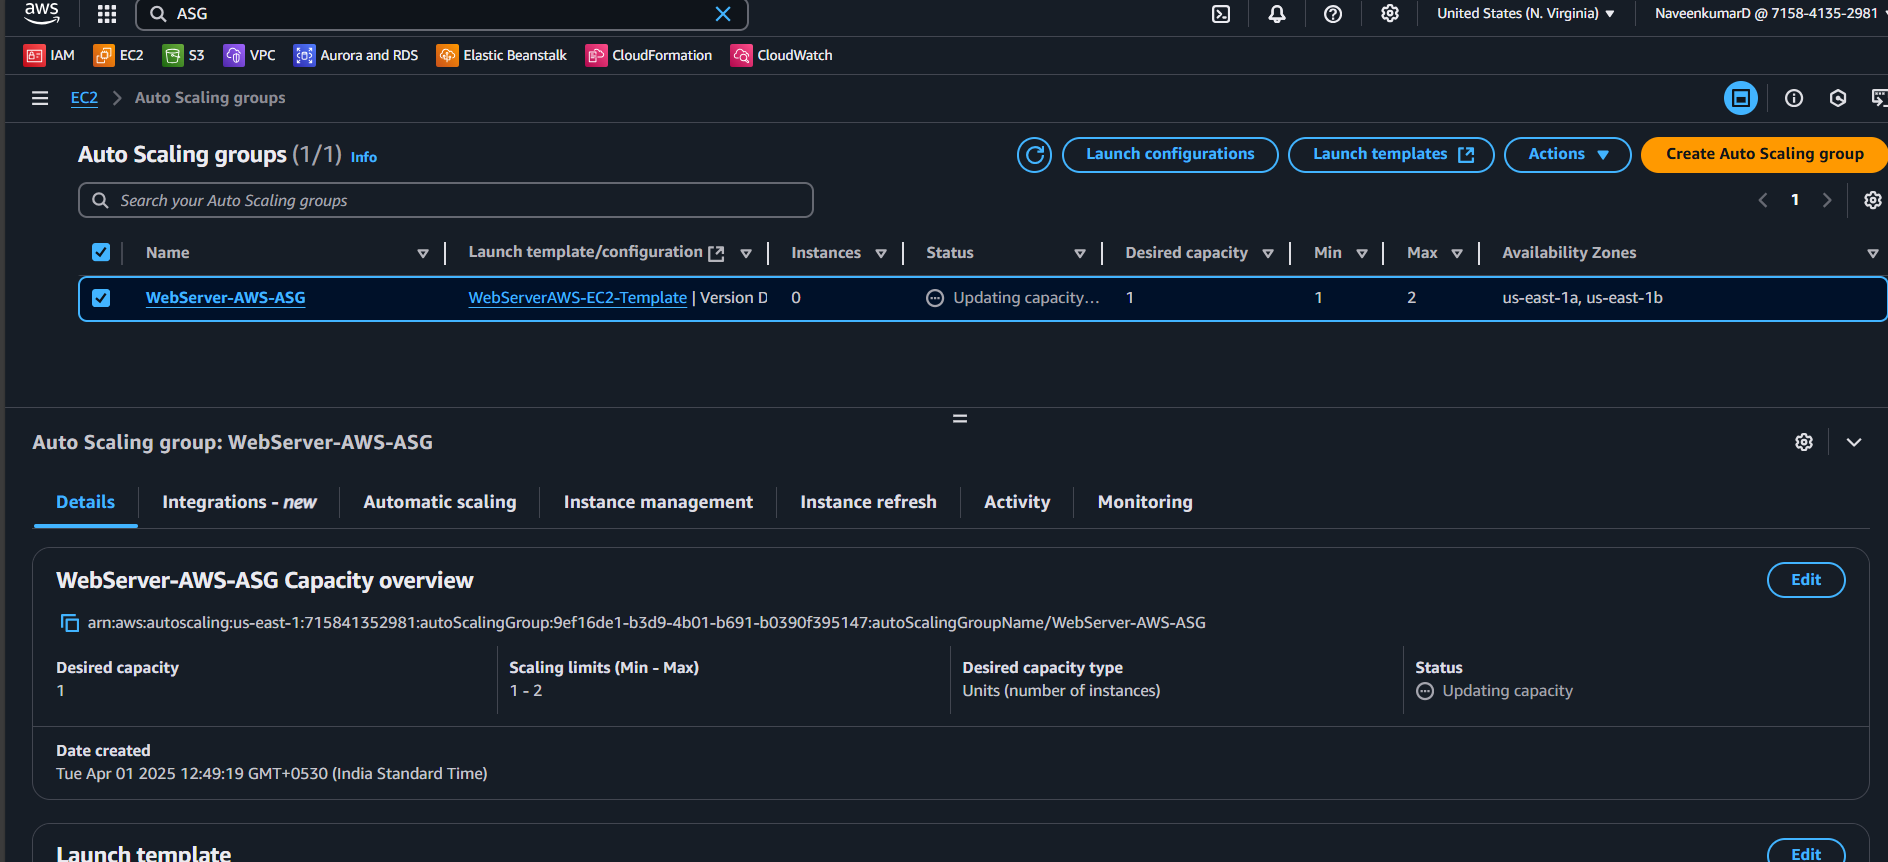Copy the Auto Scaling group ARN
Viewport: 1888px width, 862px height.
click(x=70, y=623)
